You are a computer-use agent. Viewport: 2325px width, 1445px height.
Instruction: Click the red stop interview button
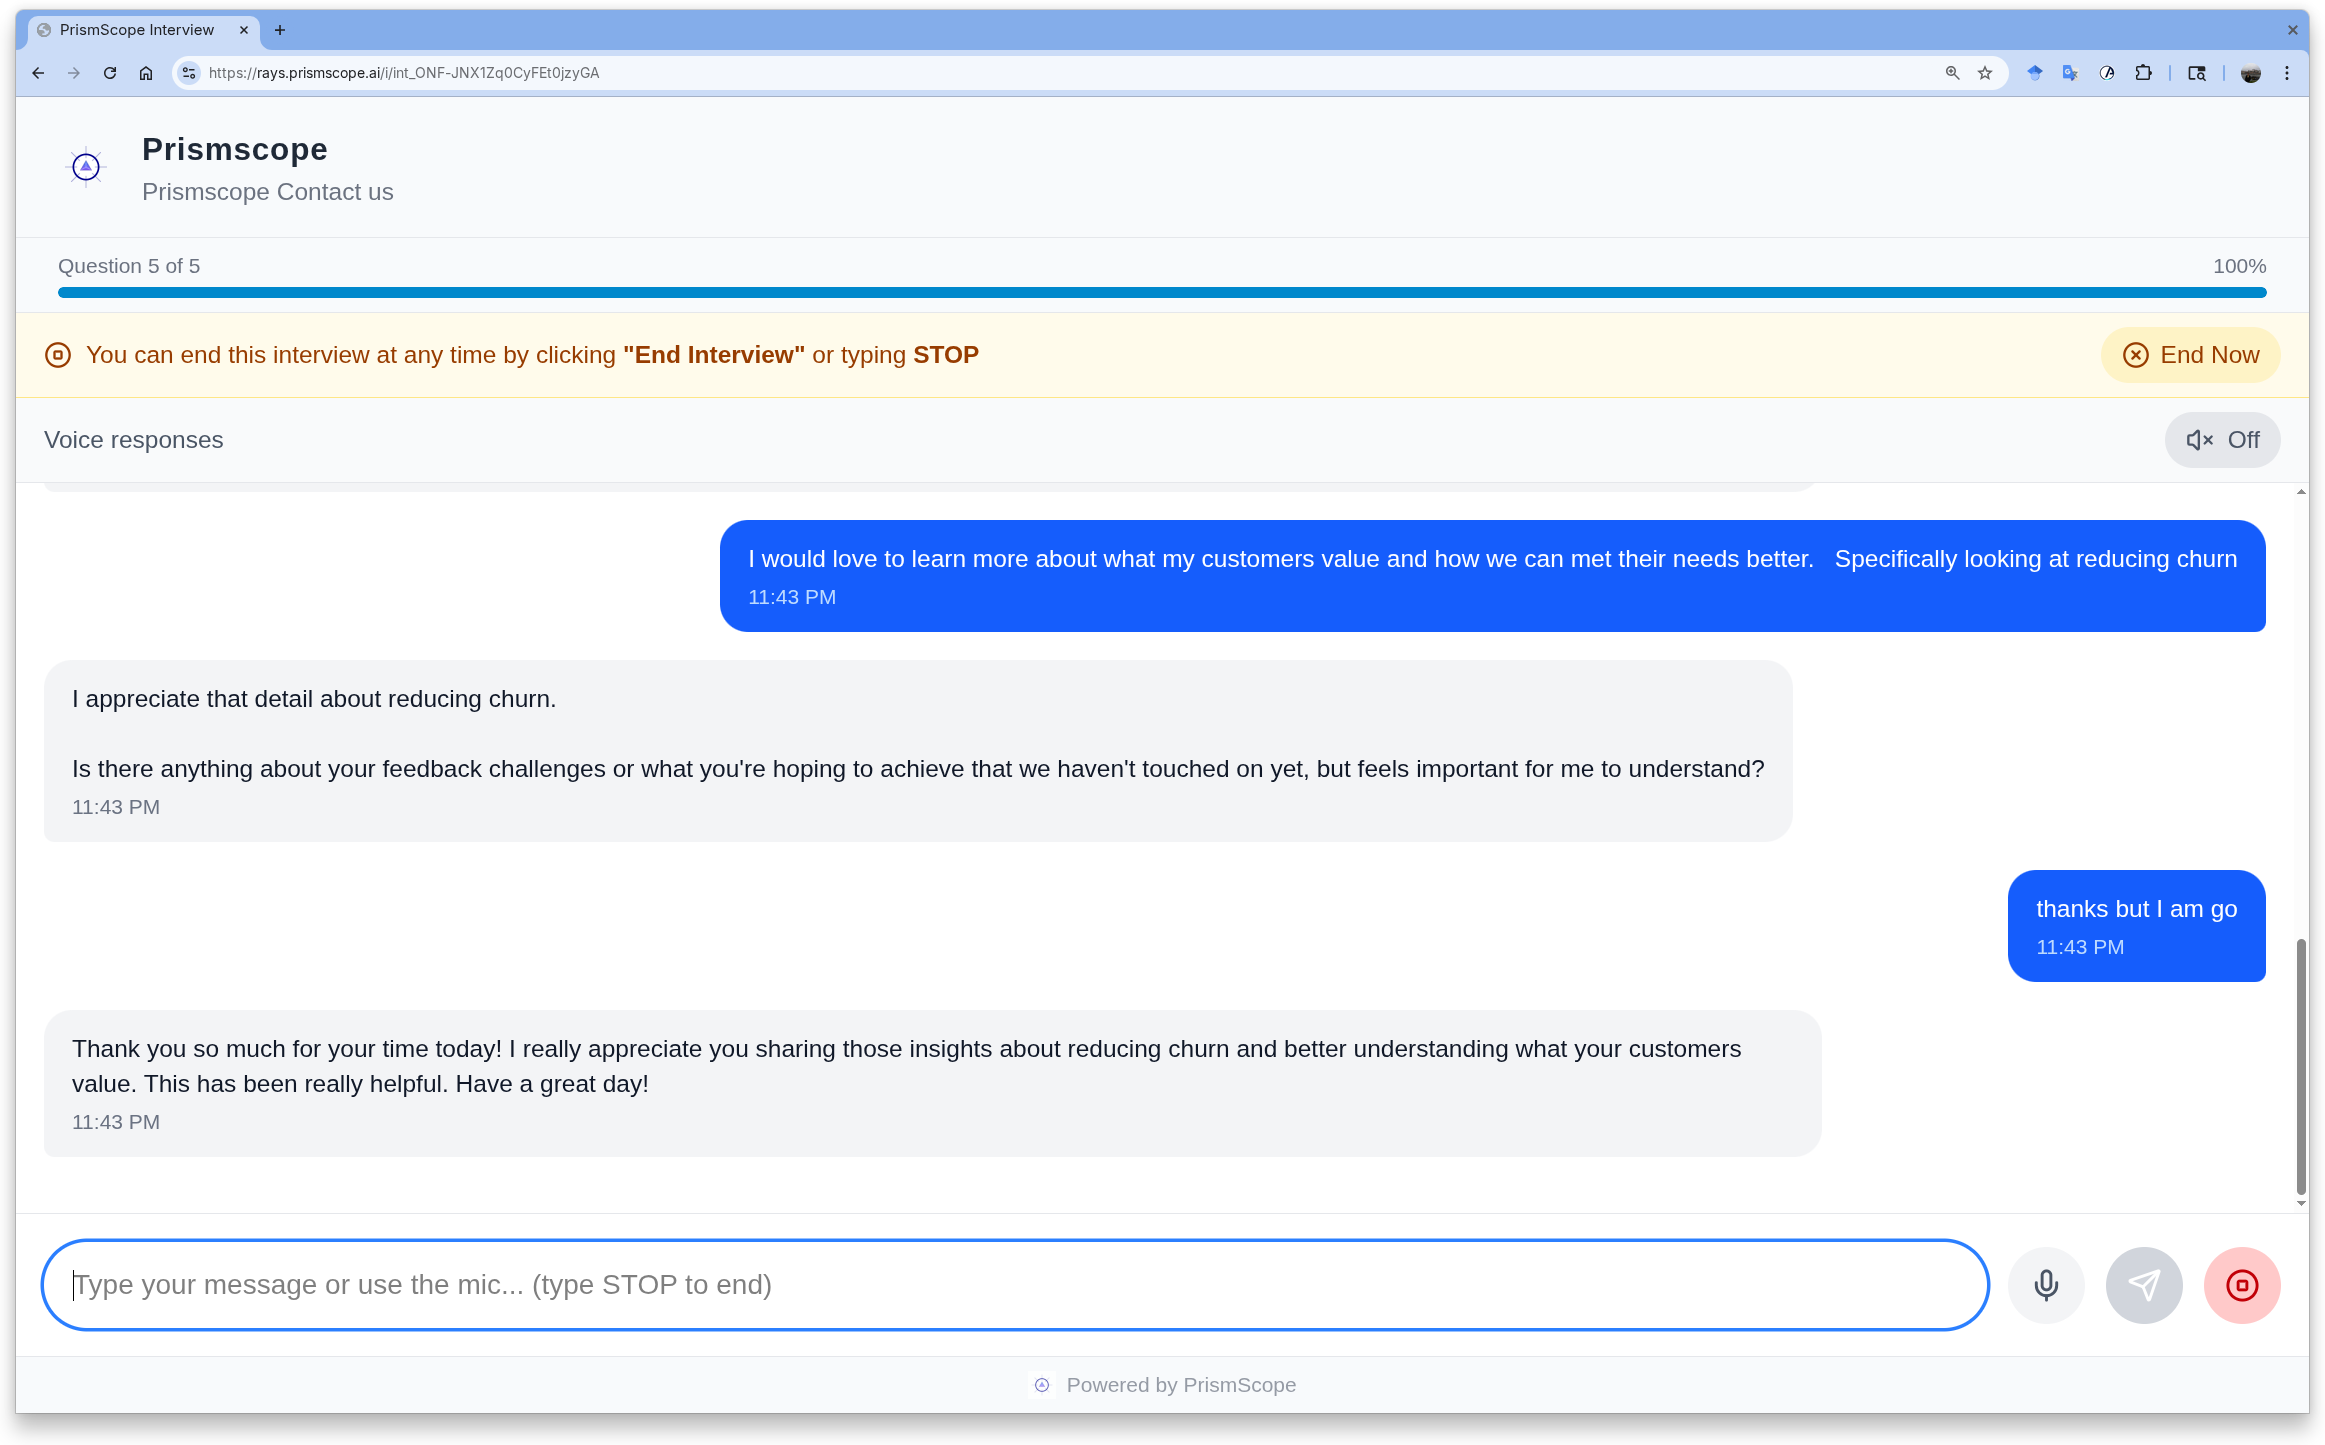click(2242, 1285)
